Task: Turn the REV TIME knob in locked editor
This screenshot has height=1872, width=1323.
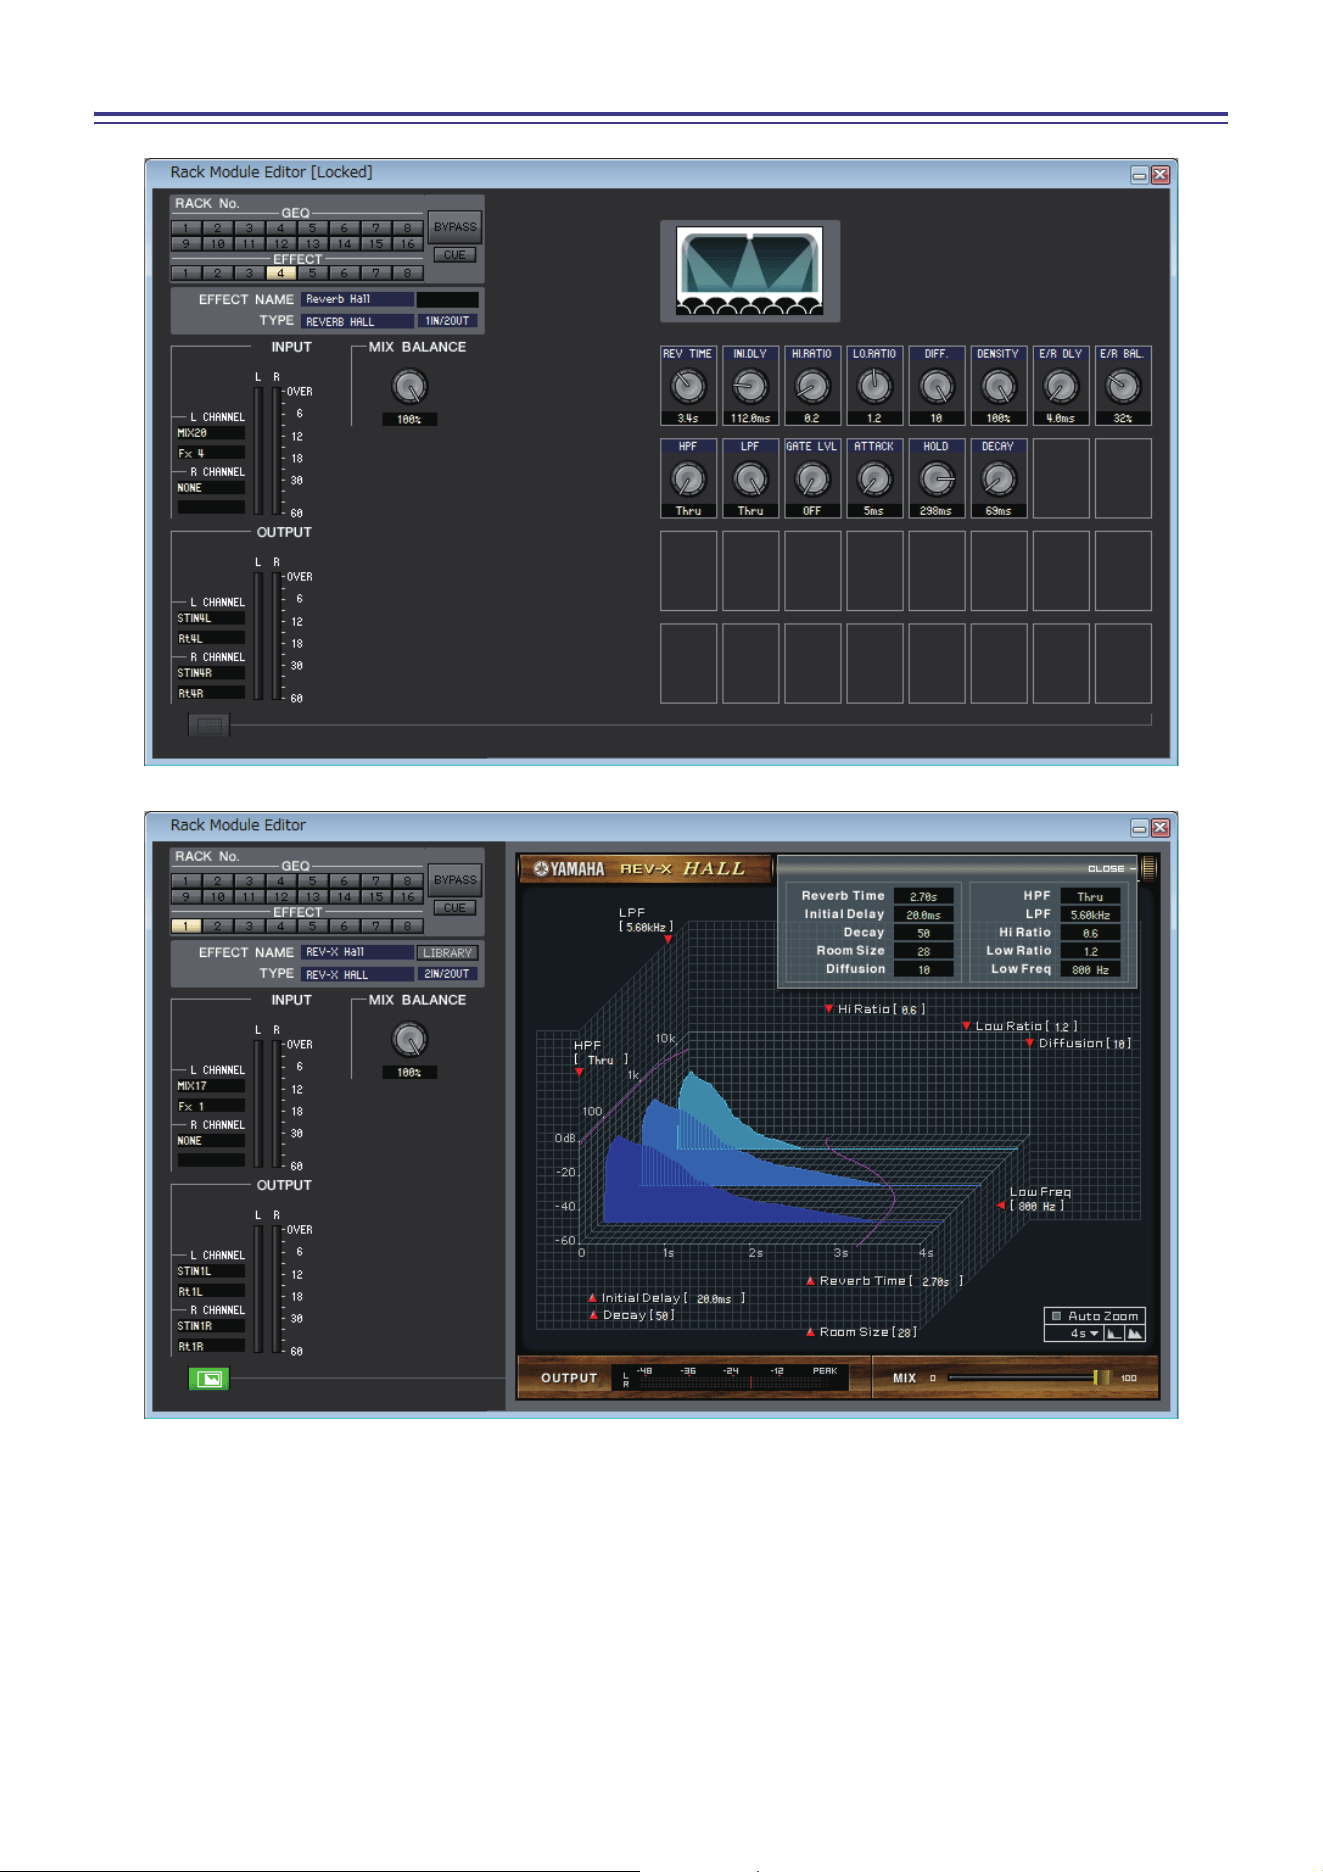Action: (x=688, y=386)
